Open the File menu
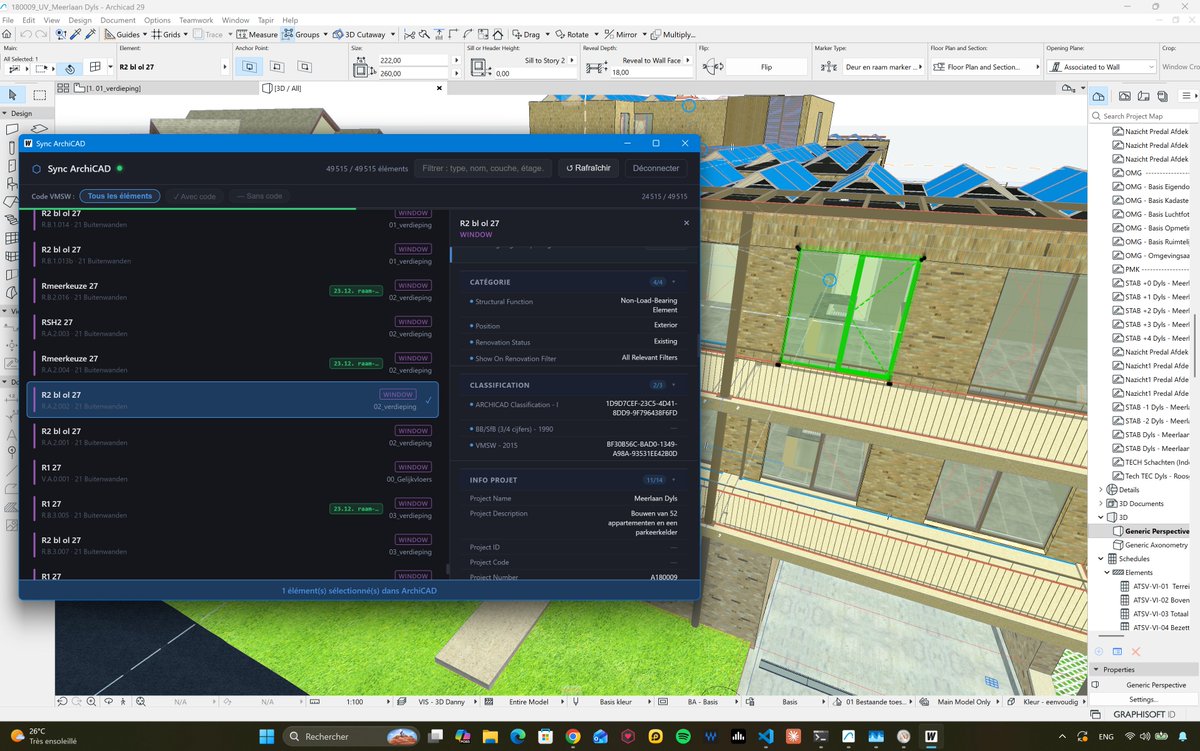 pos(10,20)
